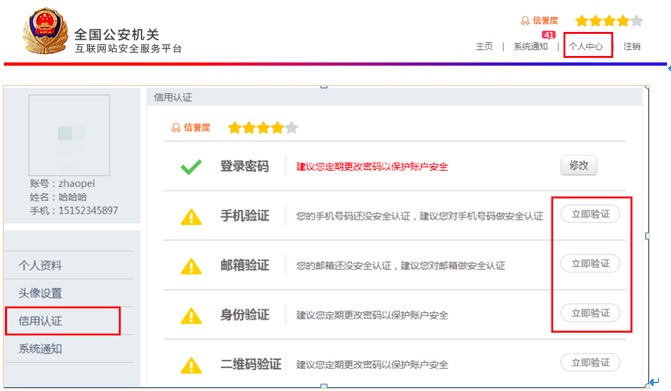Viewport: 671px width, 391px height.
Task: Go to 主页 in top navigation
Action: [484, 46]
